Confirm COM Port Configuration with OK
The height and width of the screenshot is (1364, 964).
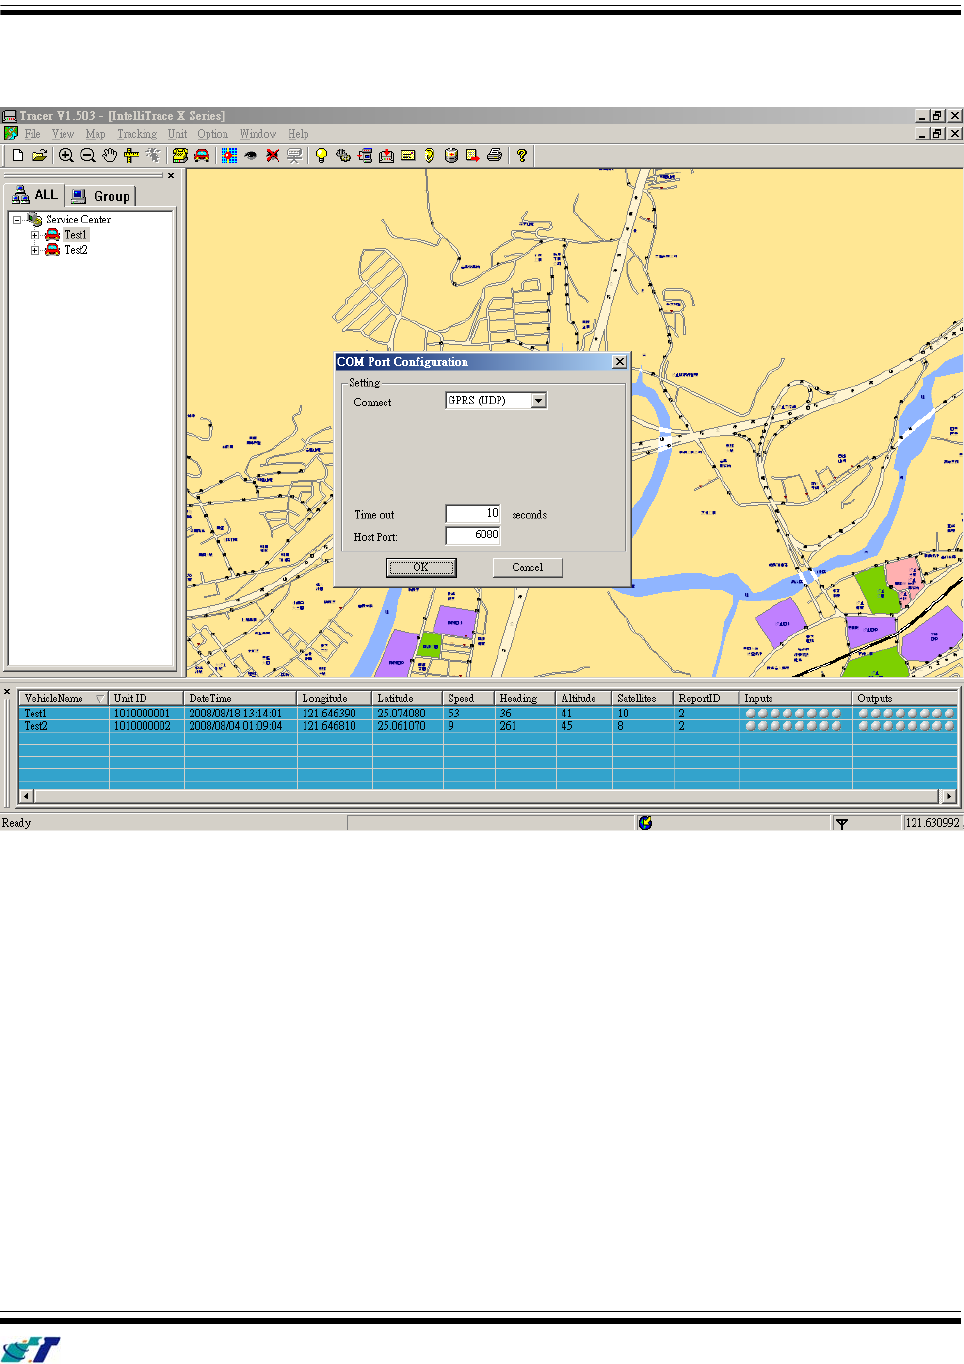point(421,567)
